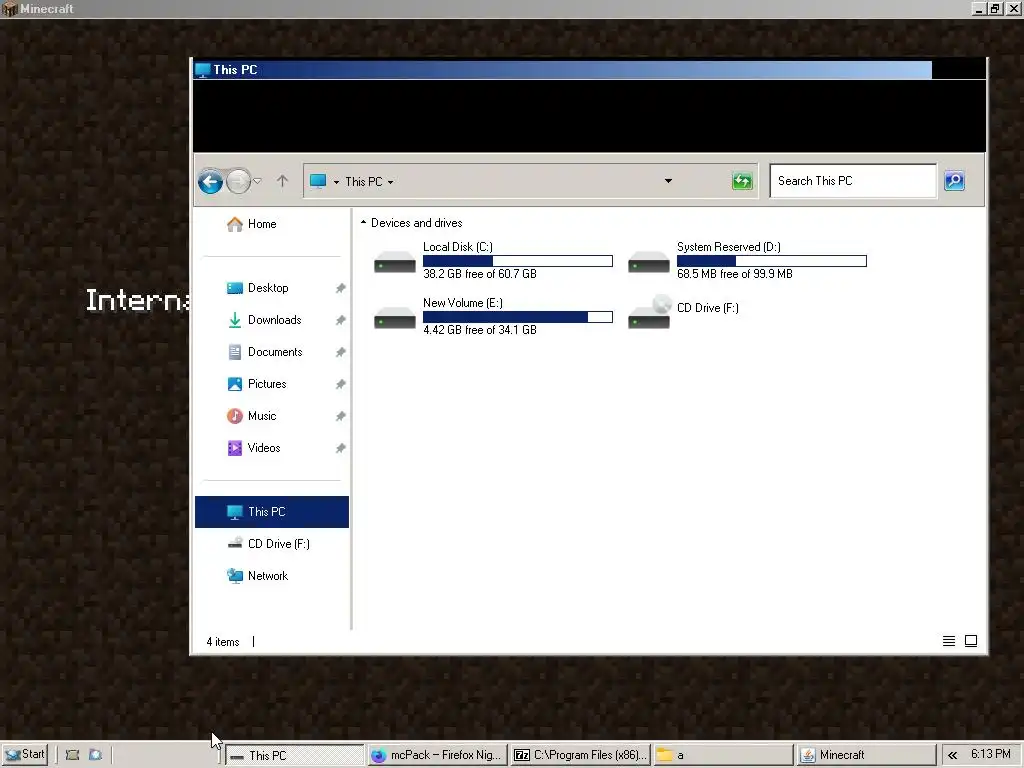
Task: Select the Local Disk (C:) drive icon
Action: (394, 262)
